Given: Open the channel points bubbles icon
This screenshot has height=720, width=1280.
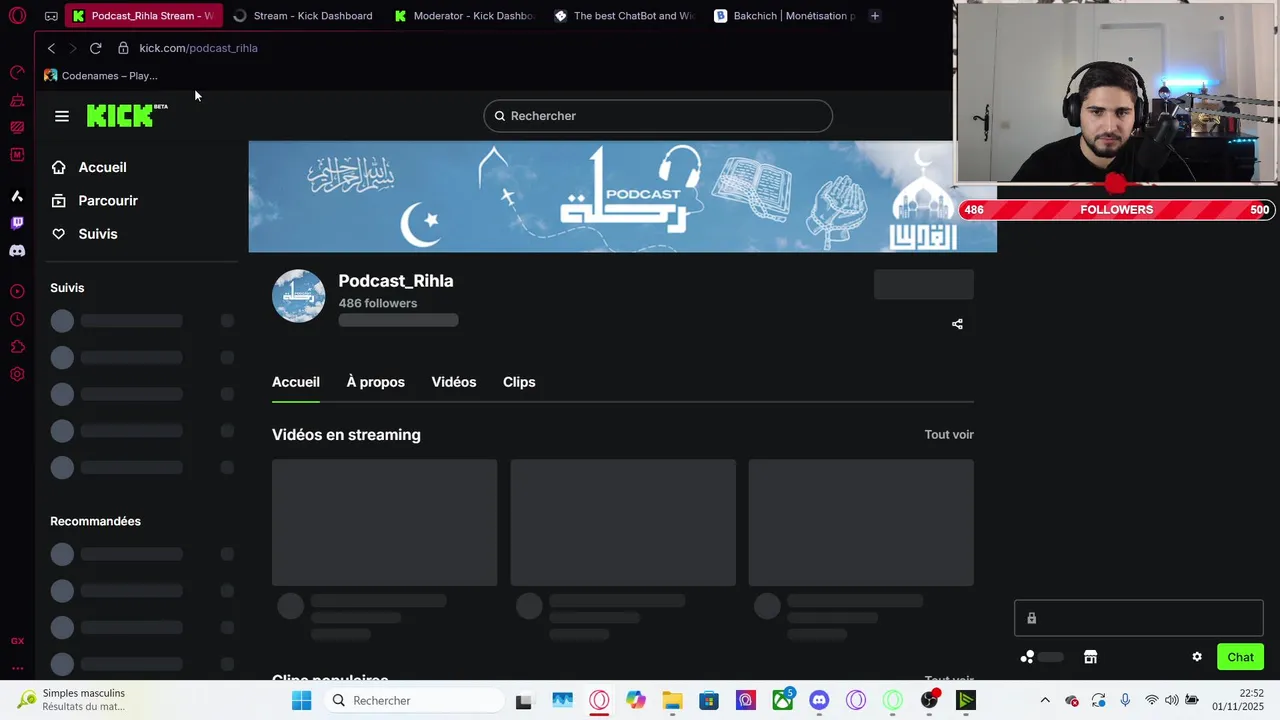Looking at the screenshot, I should point(1027,657).
